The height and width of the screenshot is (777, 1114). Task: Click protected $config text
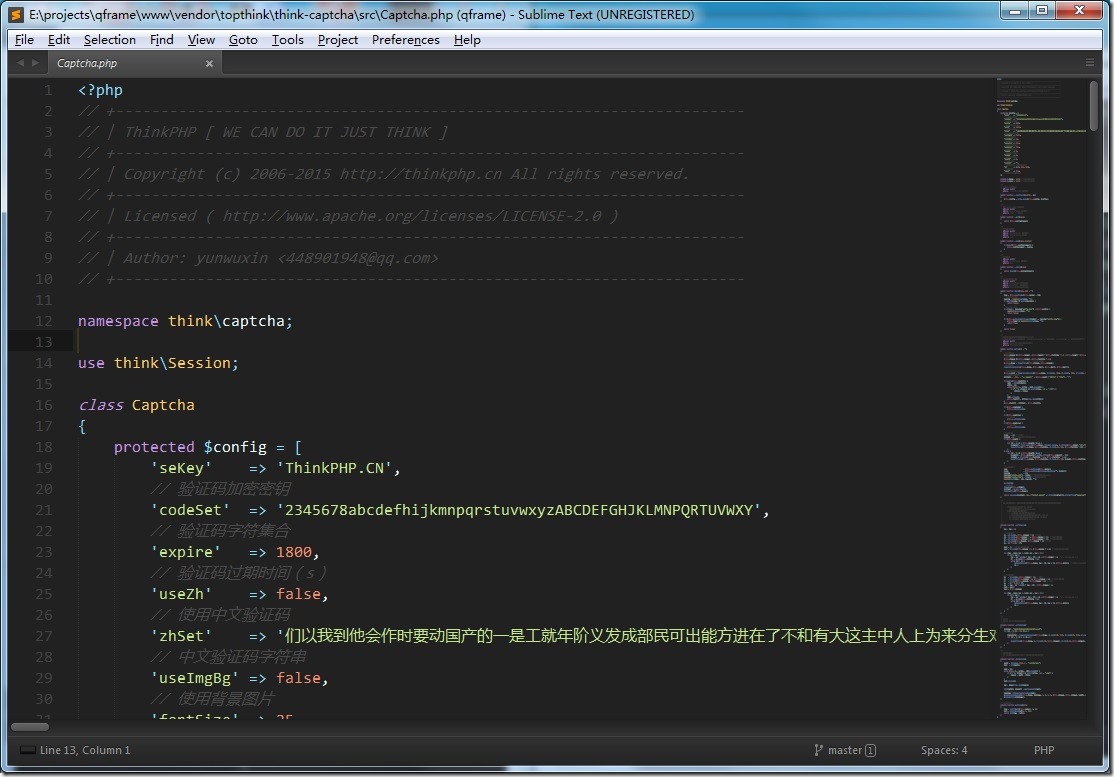point(190,447)
